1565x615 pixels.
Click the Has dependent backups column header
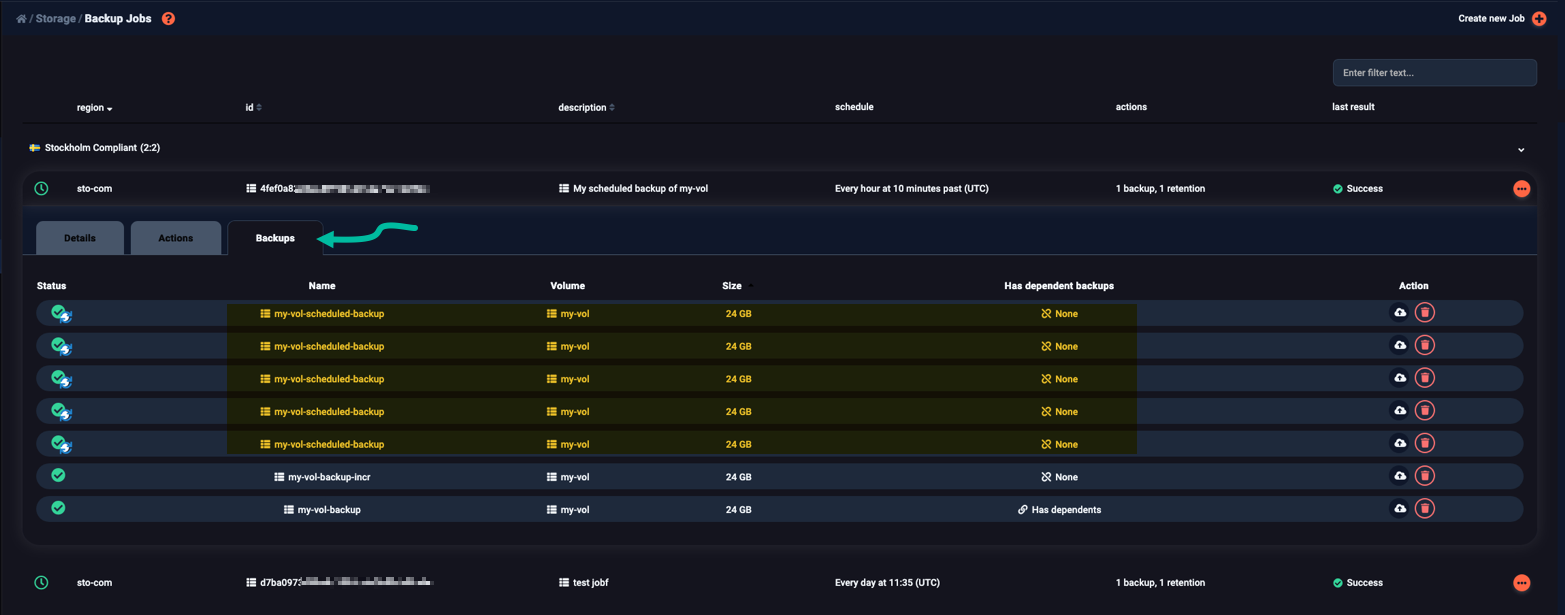1059,286
